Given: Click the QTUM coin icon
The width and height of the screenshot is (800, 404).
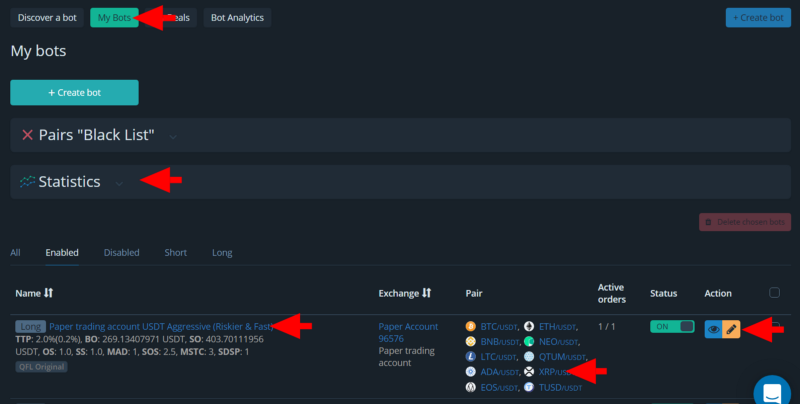Looking at the screenshot, I should (529, 357).
